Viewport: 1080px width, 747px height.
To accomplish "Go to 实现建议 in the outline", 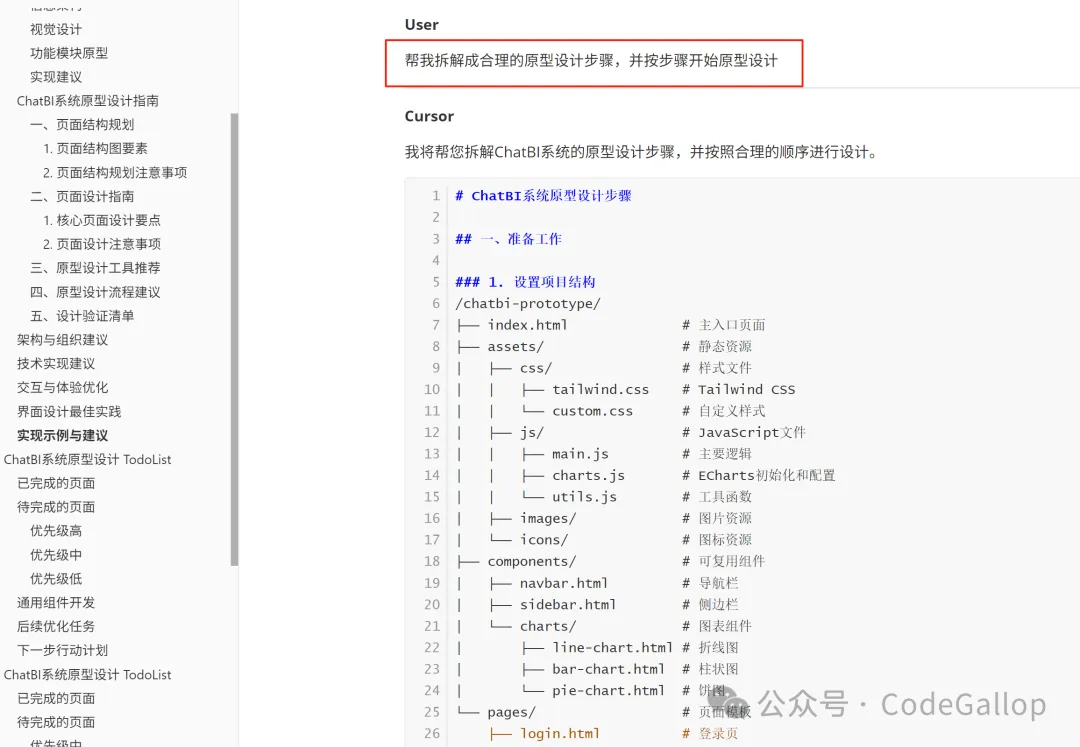I will tap(56, 77).
